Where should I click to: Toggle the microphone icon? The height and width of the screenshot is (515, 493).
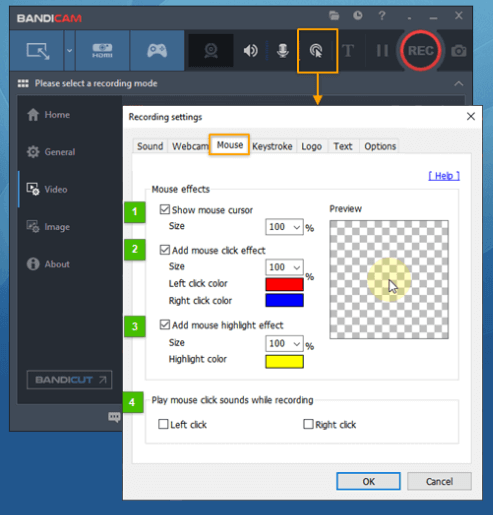point(283,51)
